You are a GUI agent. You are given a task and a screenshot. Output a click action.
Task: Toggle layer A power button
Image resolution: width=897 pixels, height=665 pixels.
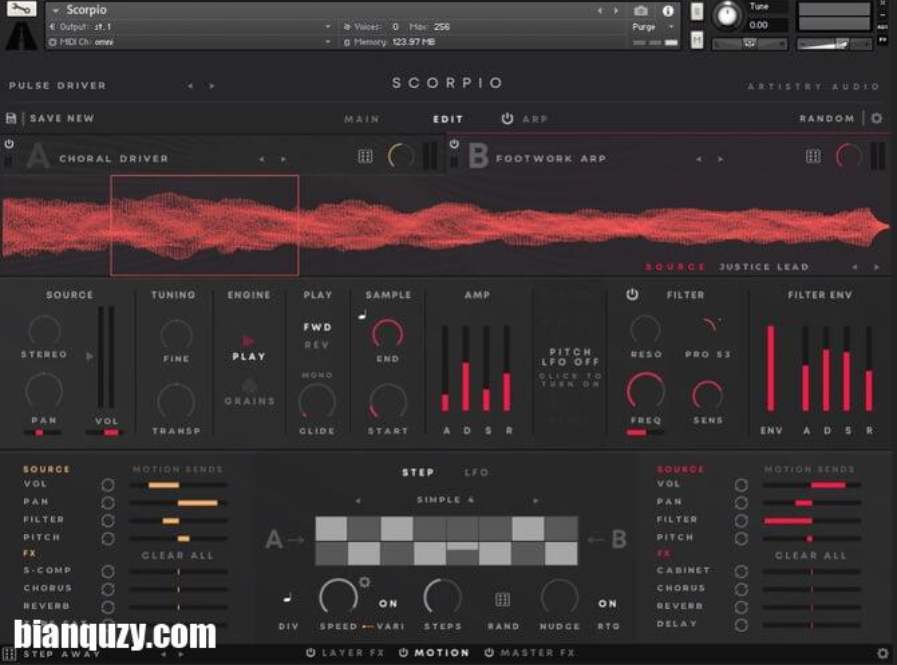[x=9, y=144]
